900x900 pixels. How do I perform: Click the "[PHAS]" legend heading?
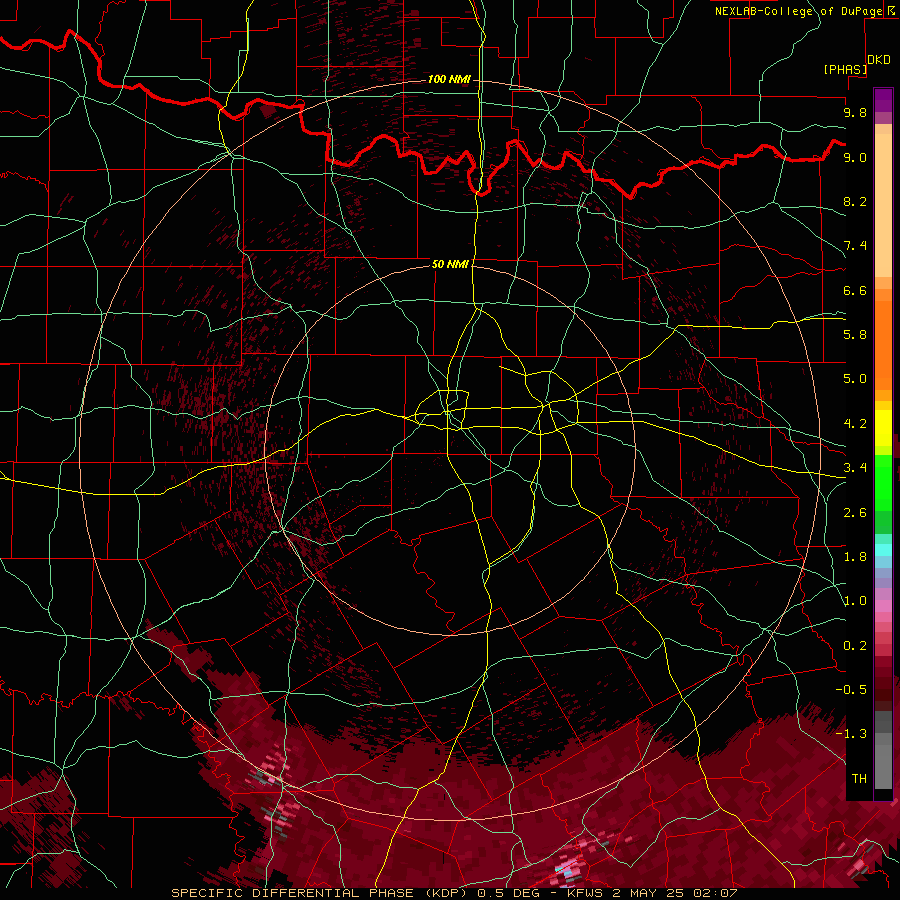[845, 69]
